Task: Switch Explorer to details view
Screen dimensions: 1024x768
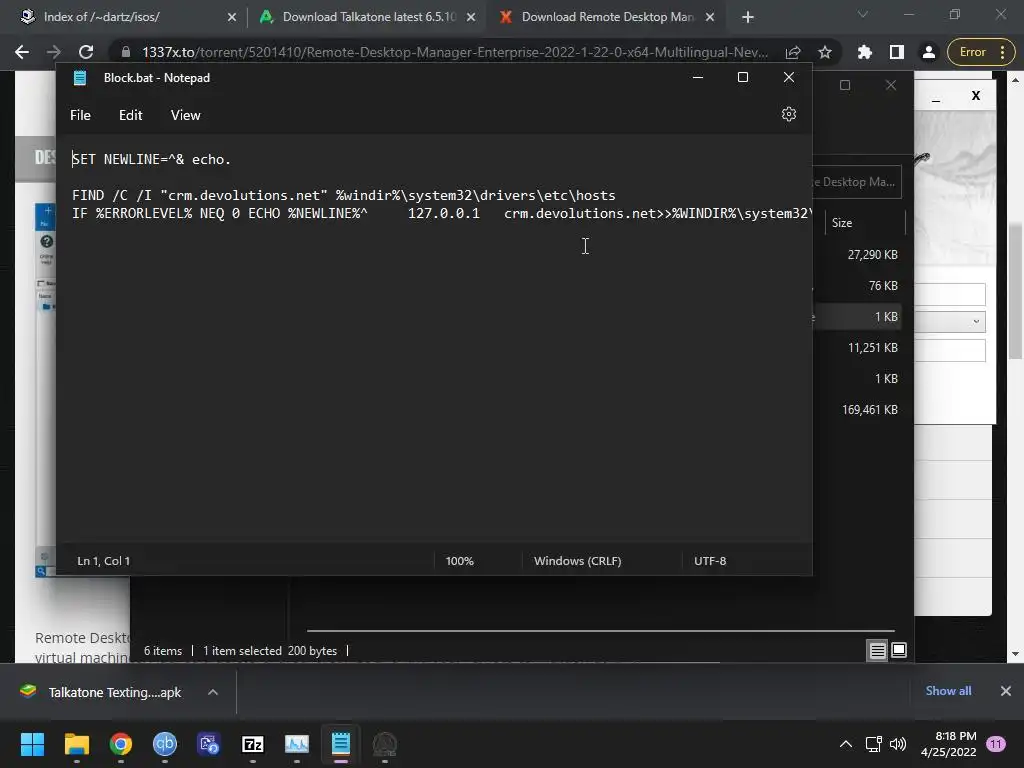Action: [877, 650]
